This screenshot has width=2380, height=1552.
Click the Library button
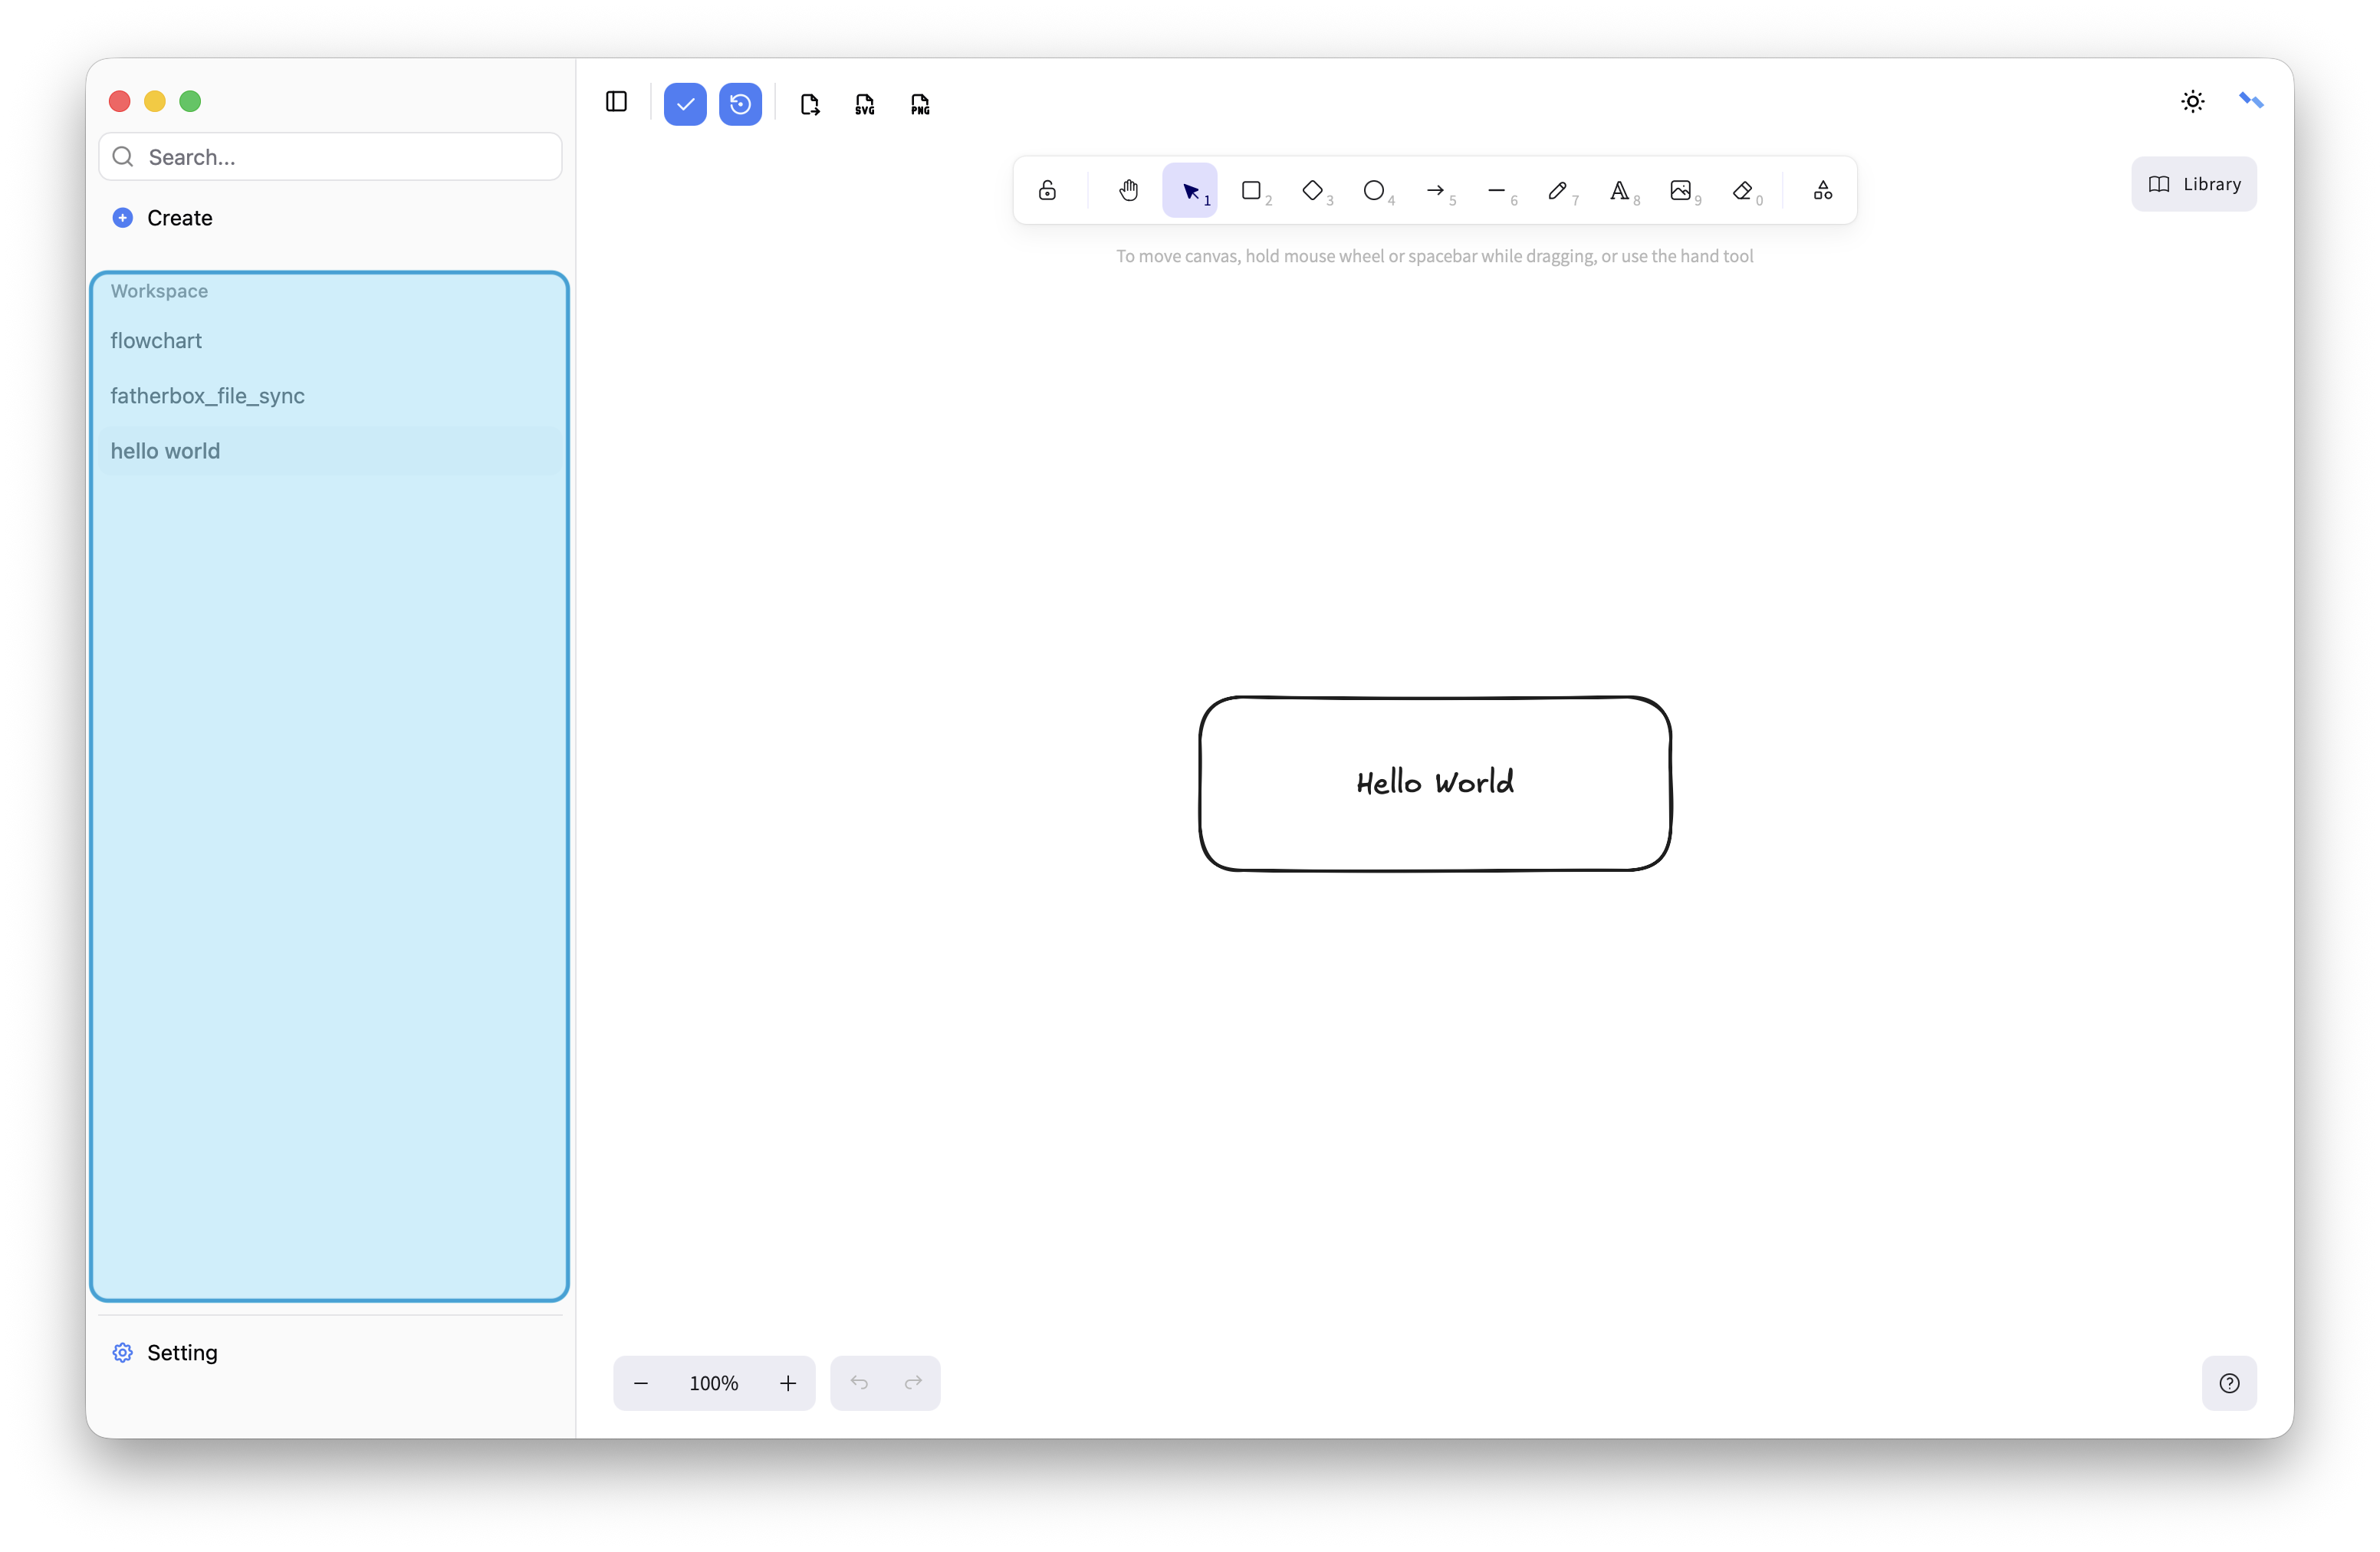click(x=2193, y=184)
